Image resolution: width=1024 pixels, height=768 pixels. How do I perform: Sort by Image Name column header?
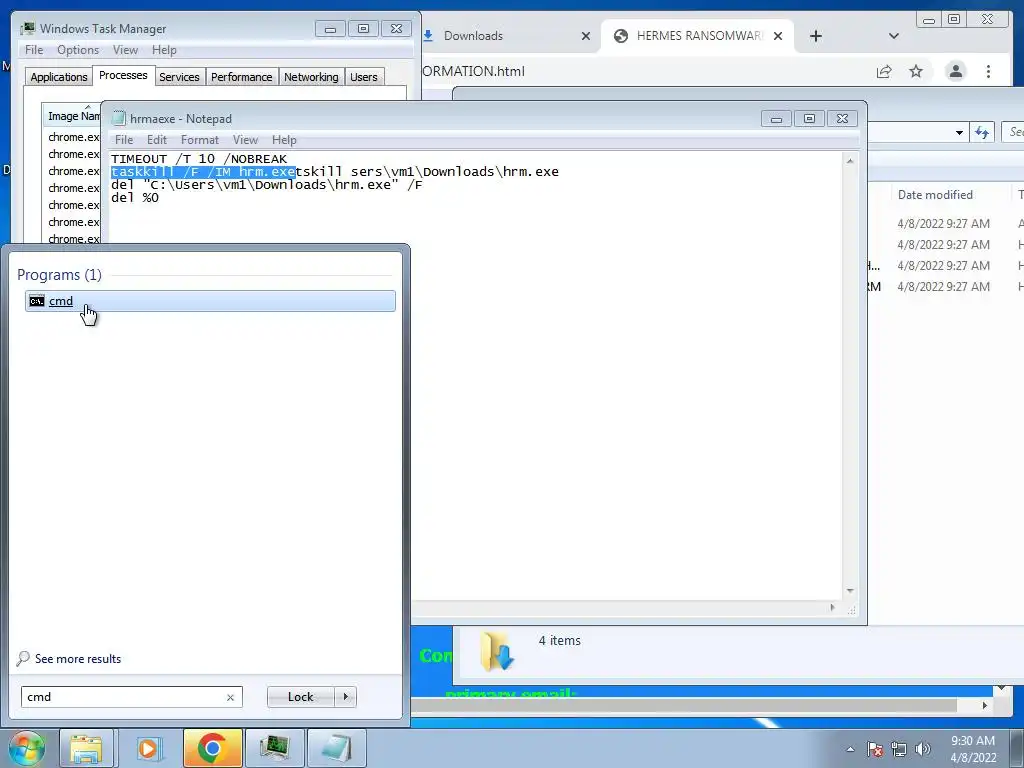72,116
